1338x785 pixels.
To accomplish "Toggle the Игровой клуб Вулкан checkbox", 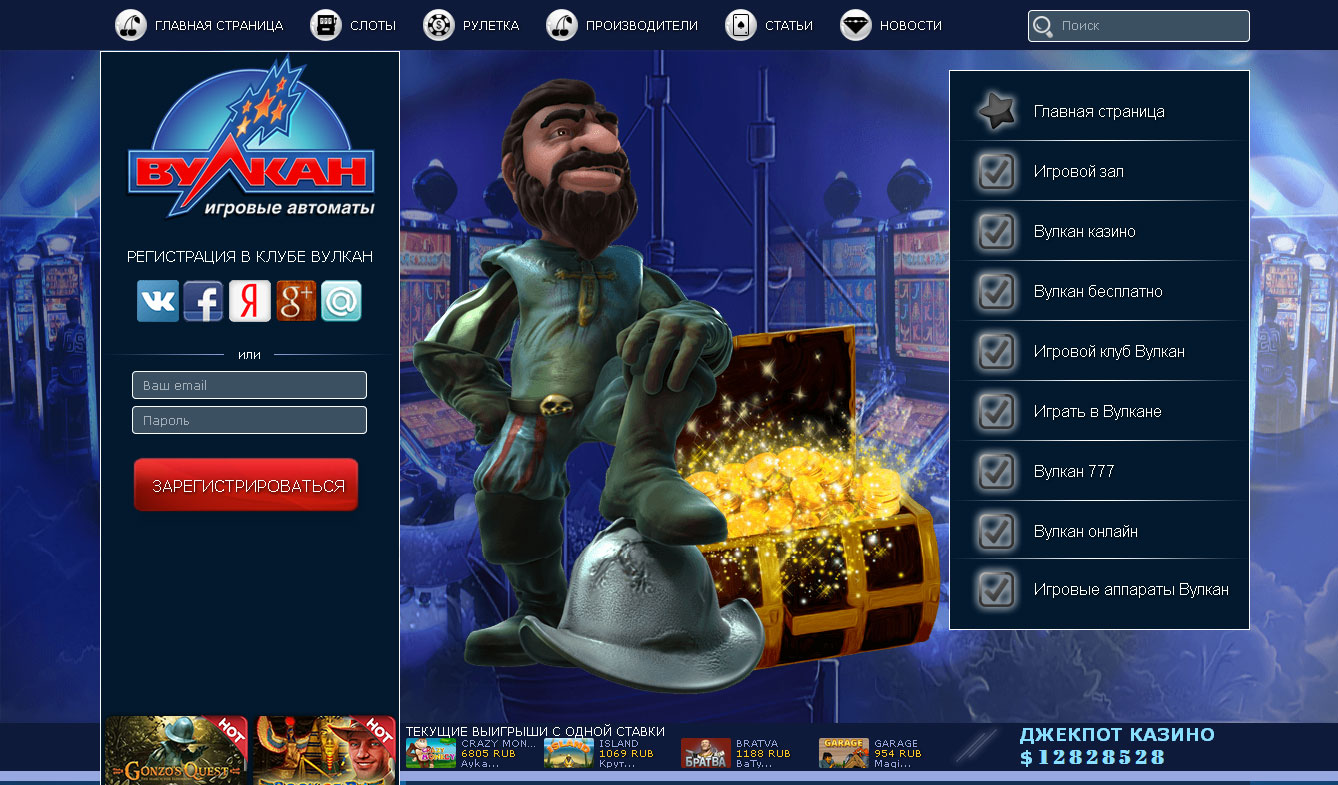I will click(997, 351).
